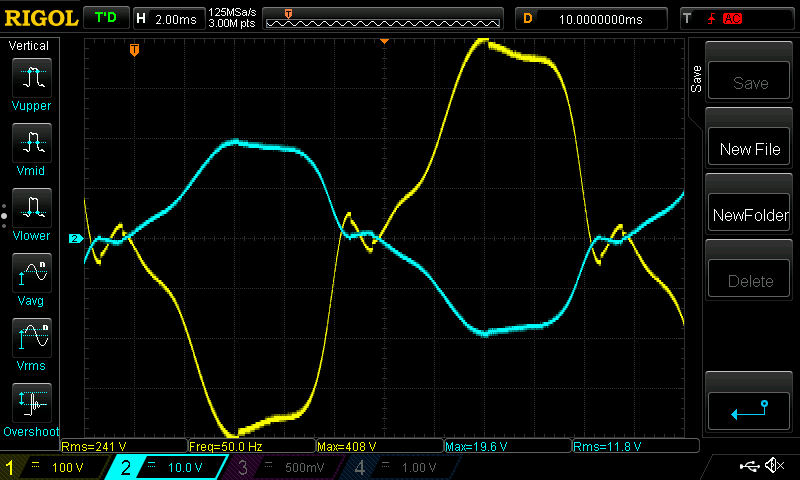Click the muted speaker sound icon
The width and height of the screenshot is (800, 480).
(774, 465)
